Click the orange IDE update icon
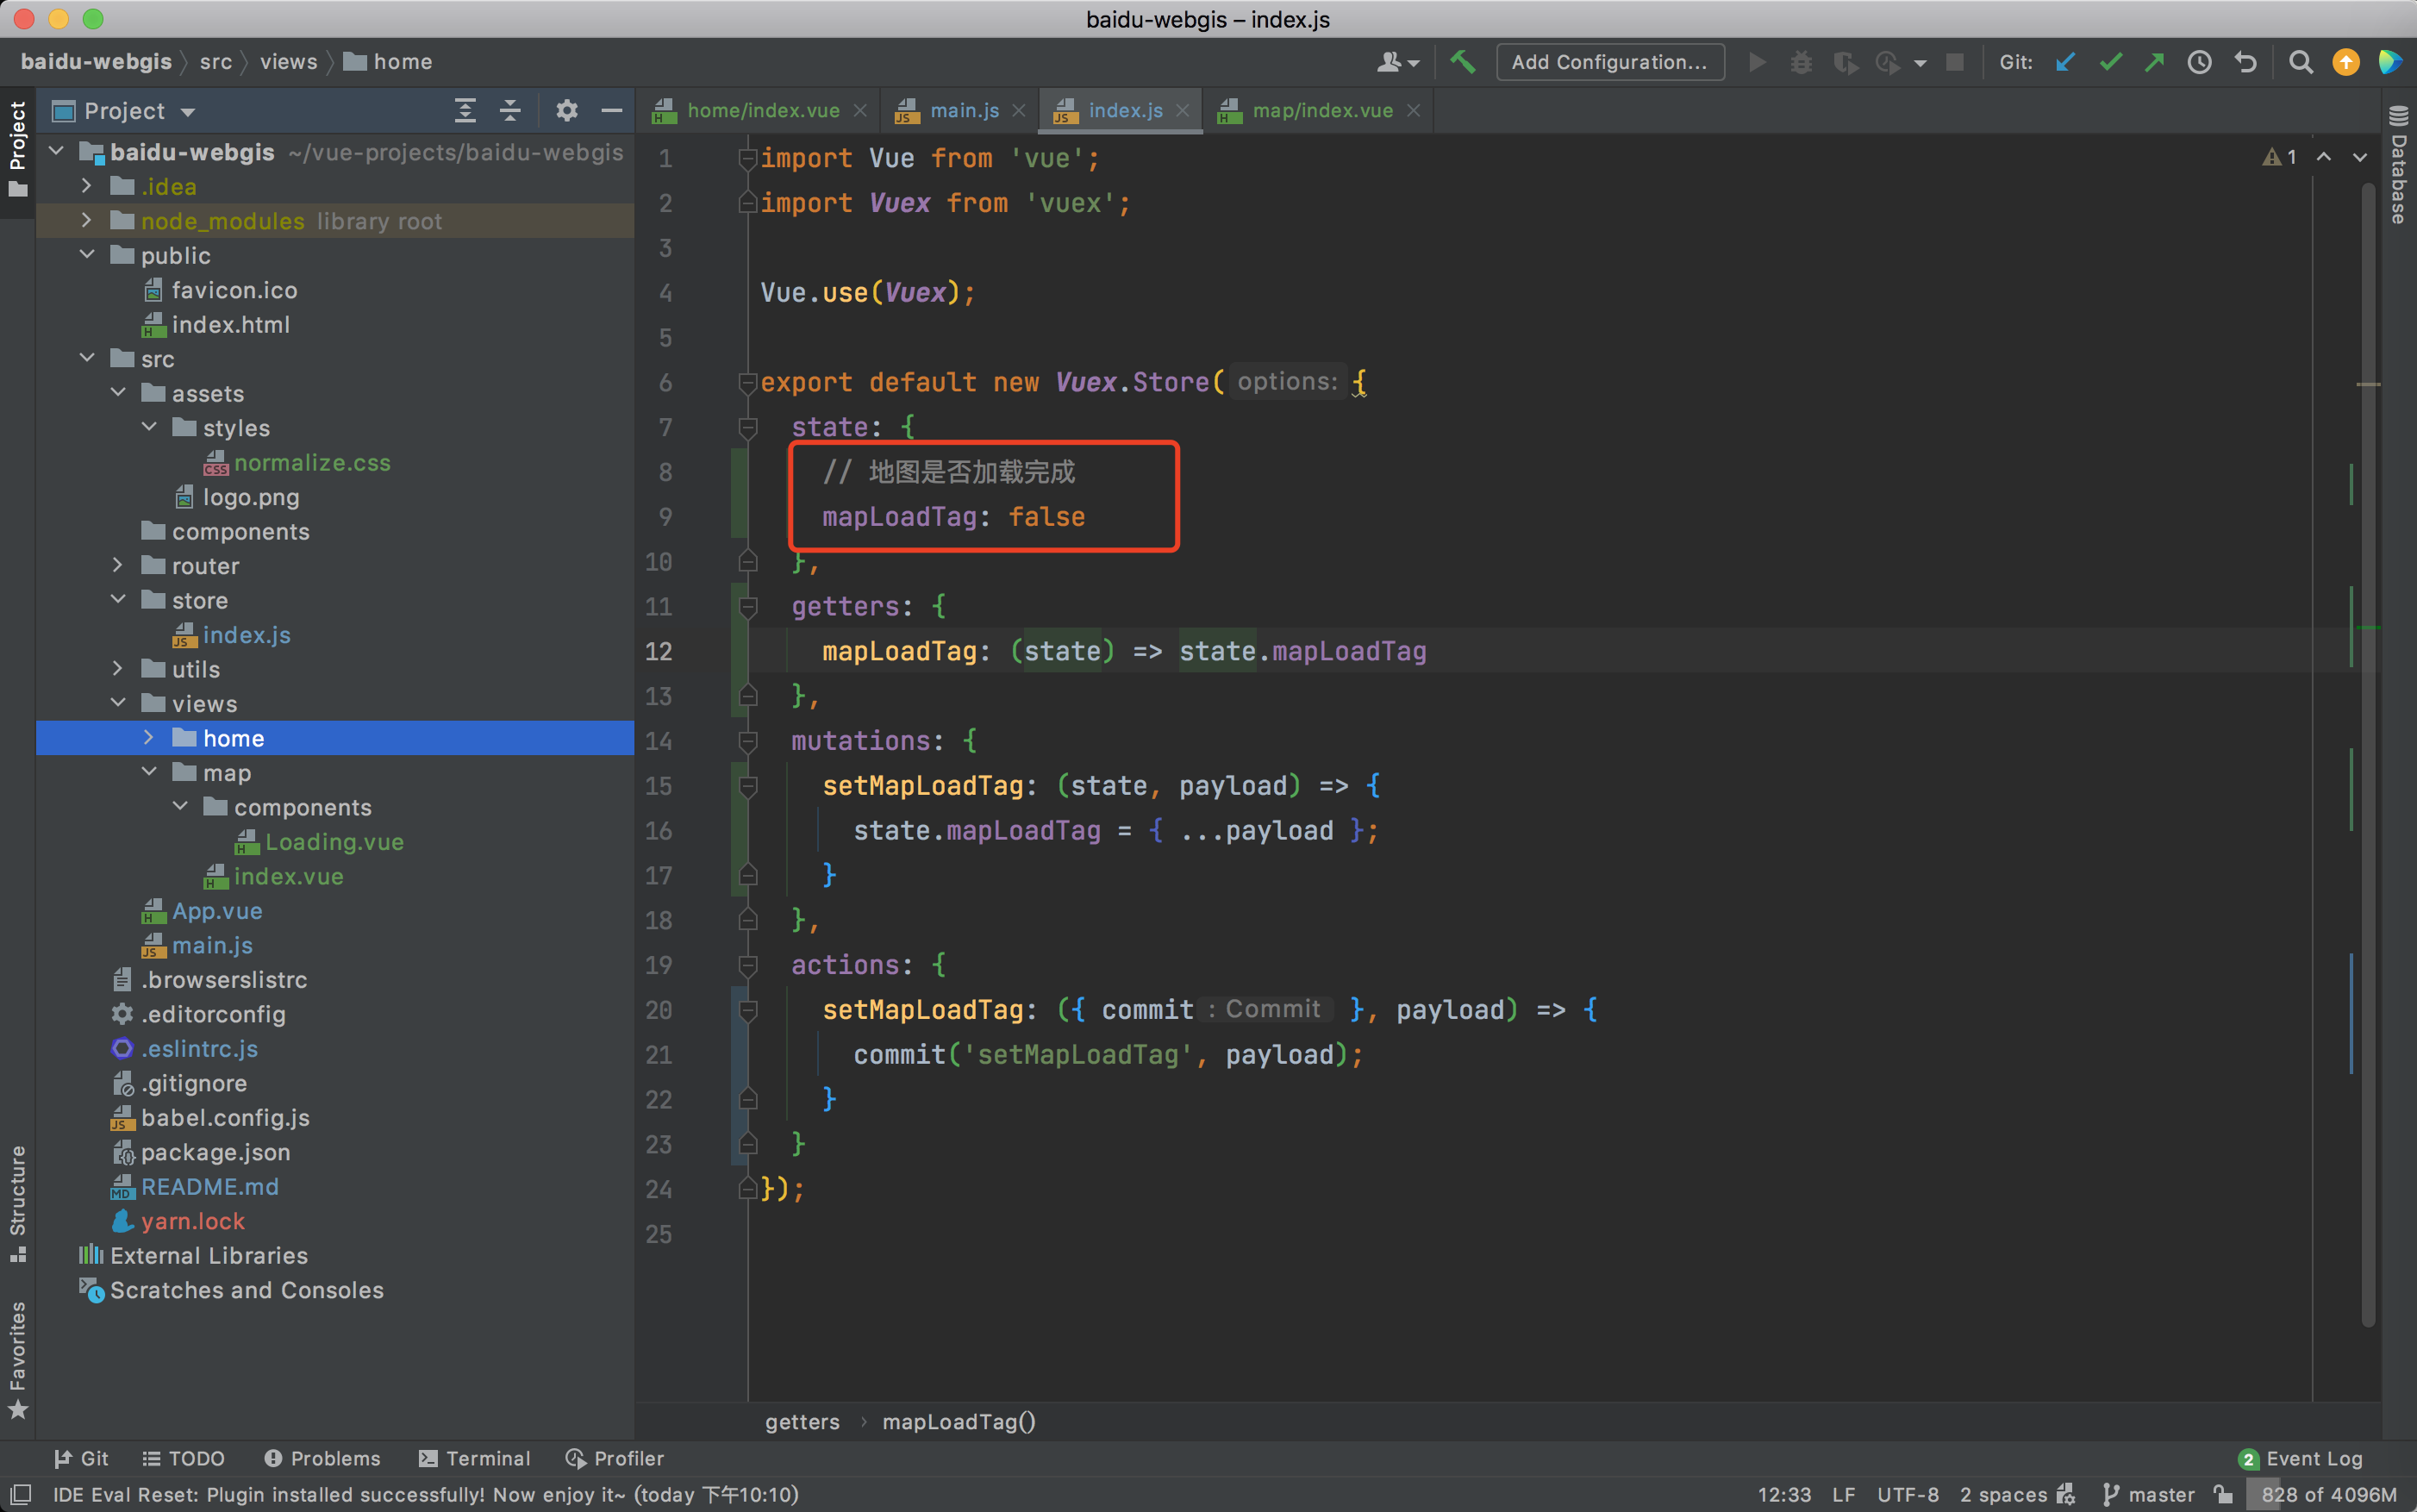 (2345, 62)
